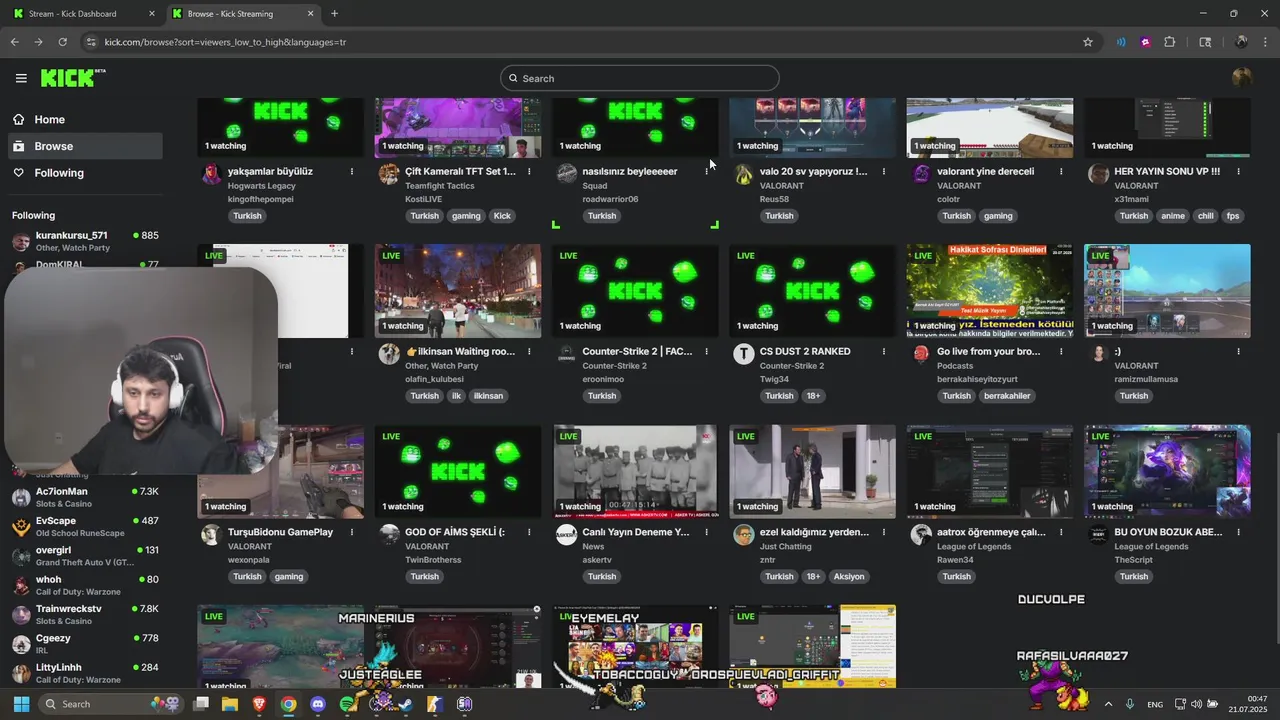Image resolution: width=1280 pixels, height=720 pixels.
Task: Open the Waiting room street stream thumbnail
Action: 458,291
